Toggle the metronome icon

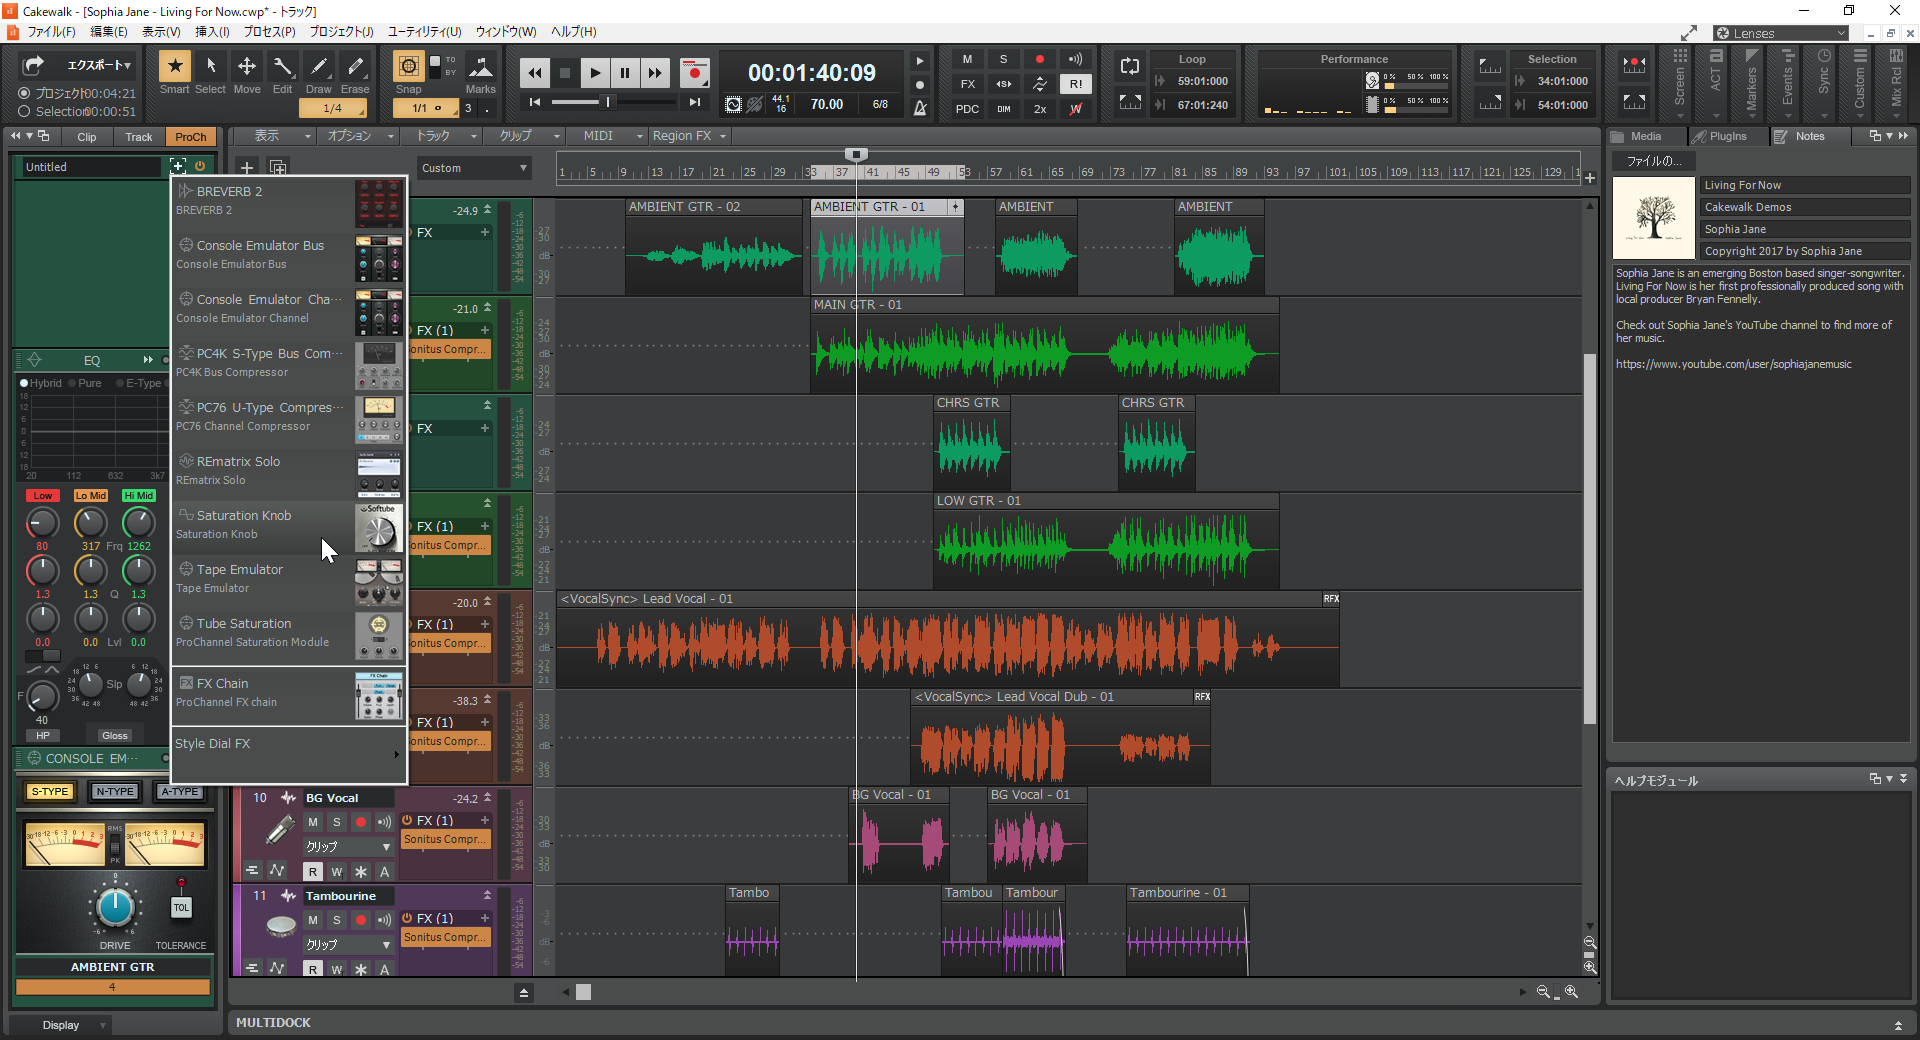click(x=920, y=107)
